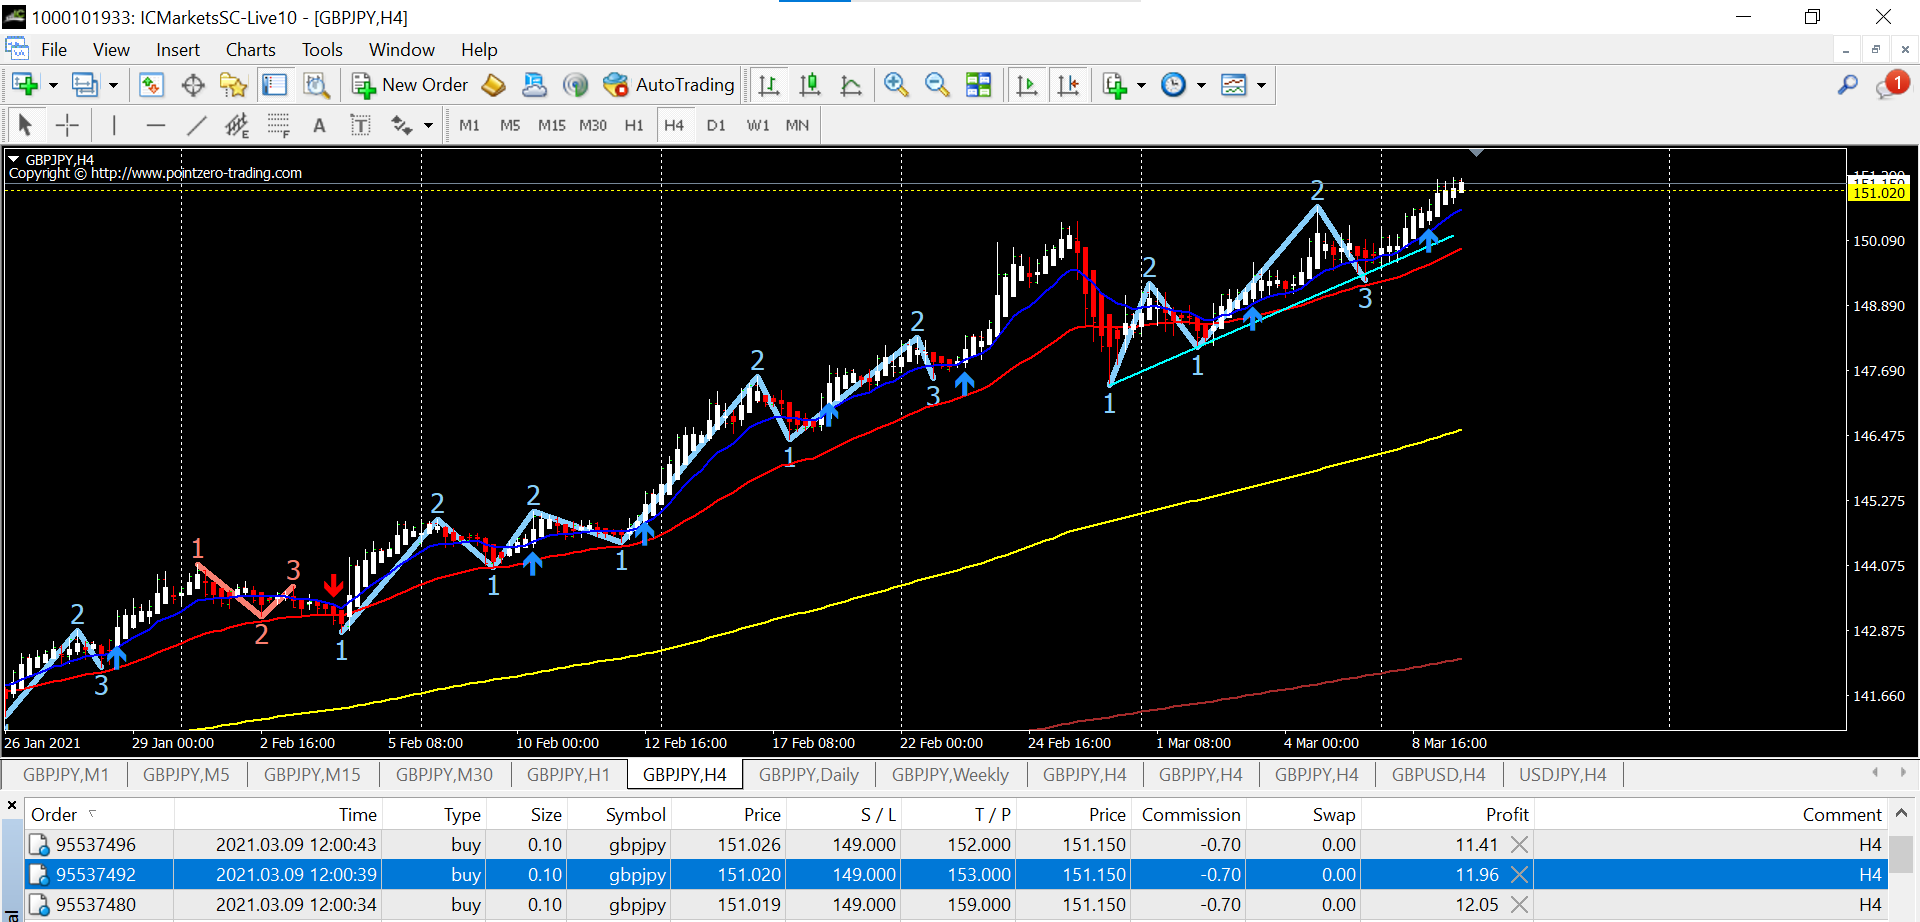1920x922 pixels.
Task: Open the virtual hosting cloud icon
Action: [535, 85]
